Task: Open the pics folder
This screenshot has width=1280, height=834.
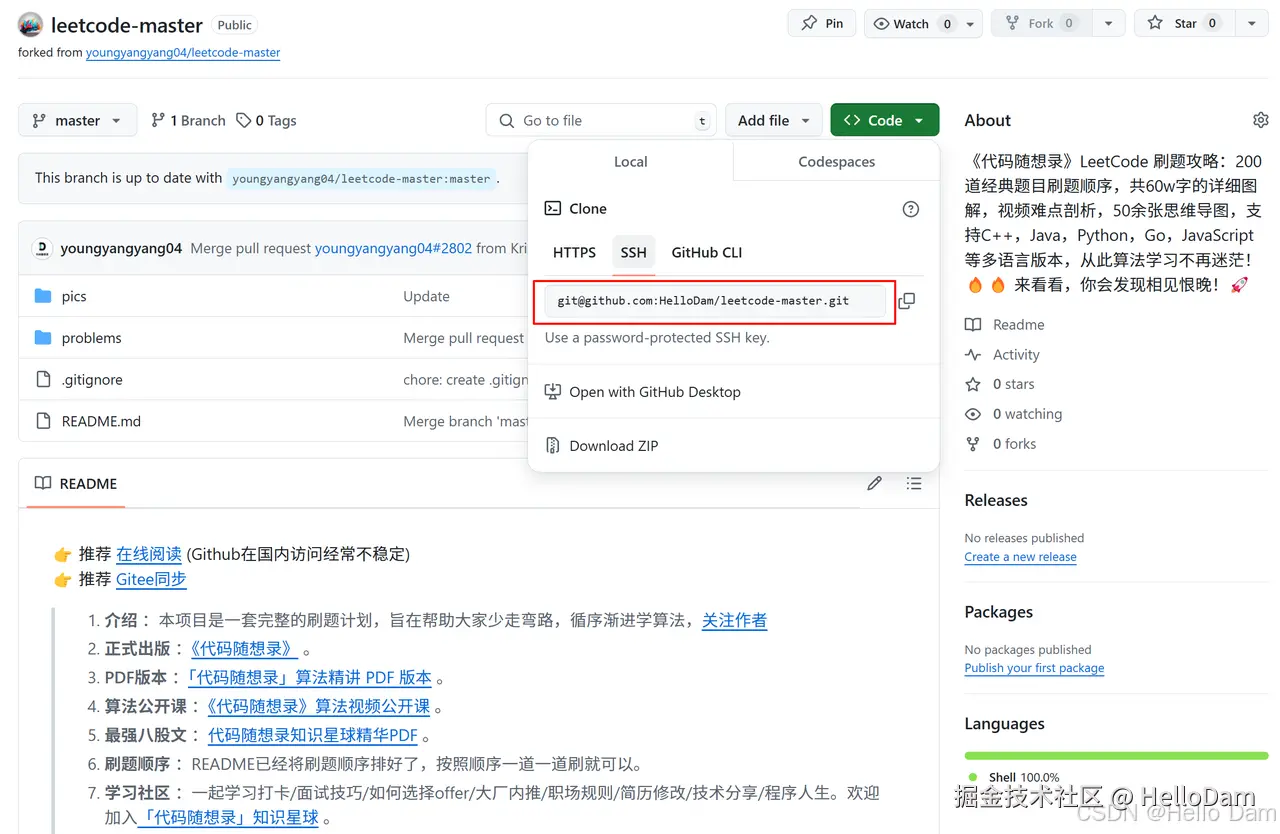Action: coord(74,296)
